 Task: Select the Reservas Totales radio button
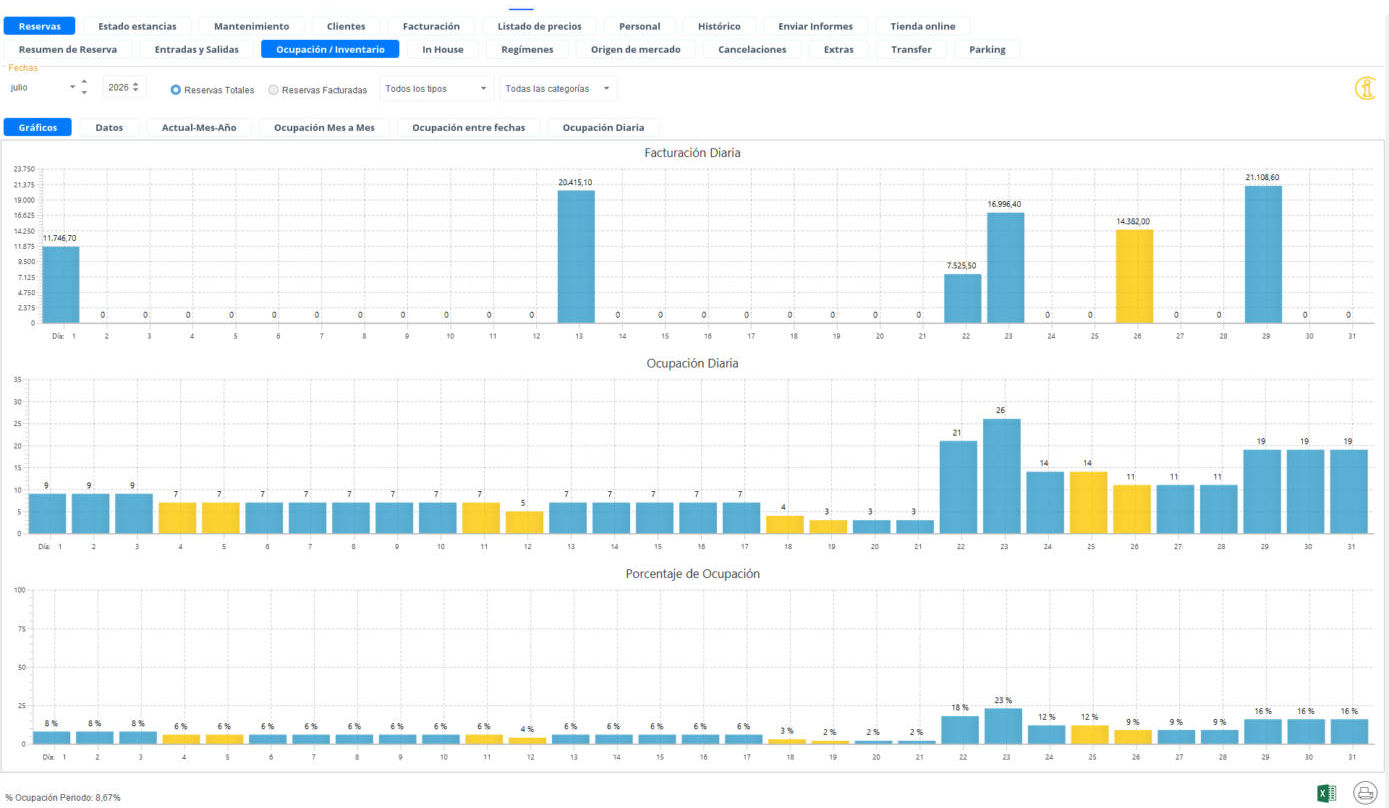coord(175,89)
